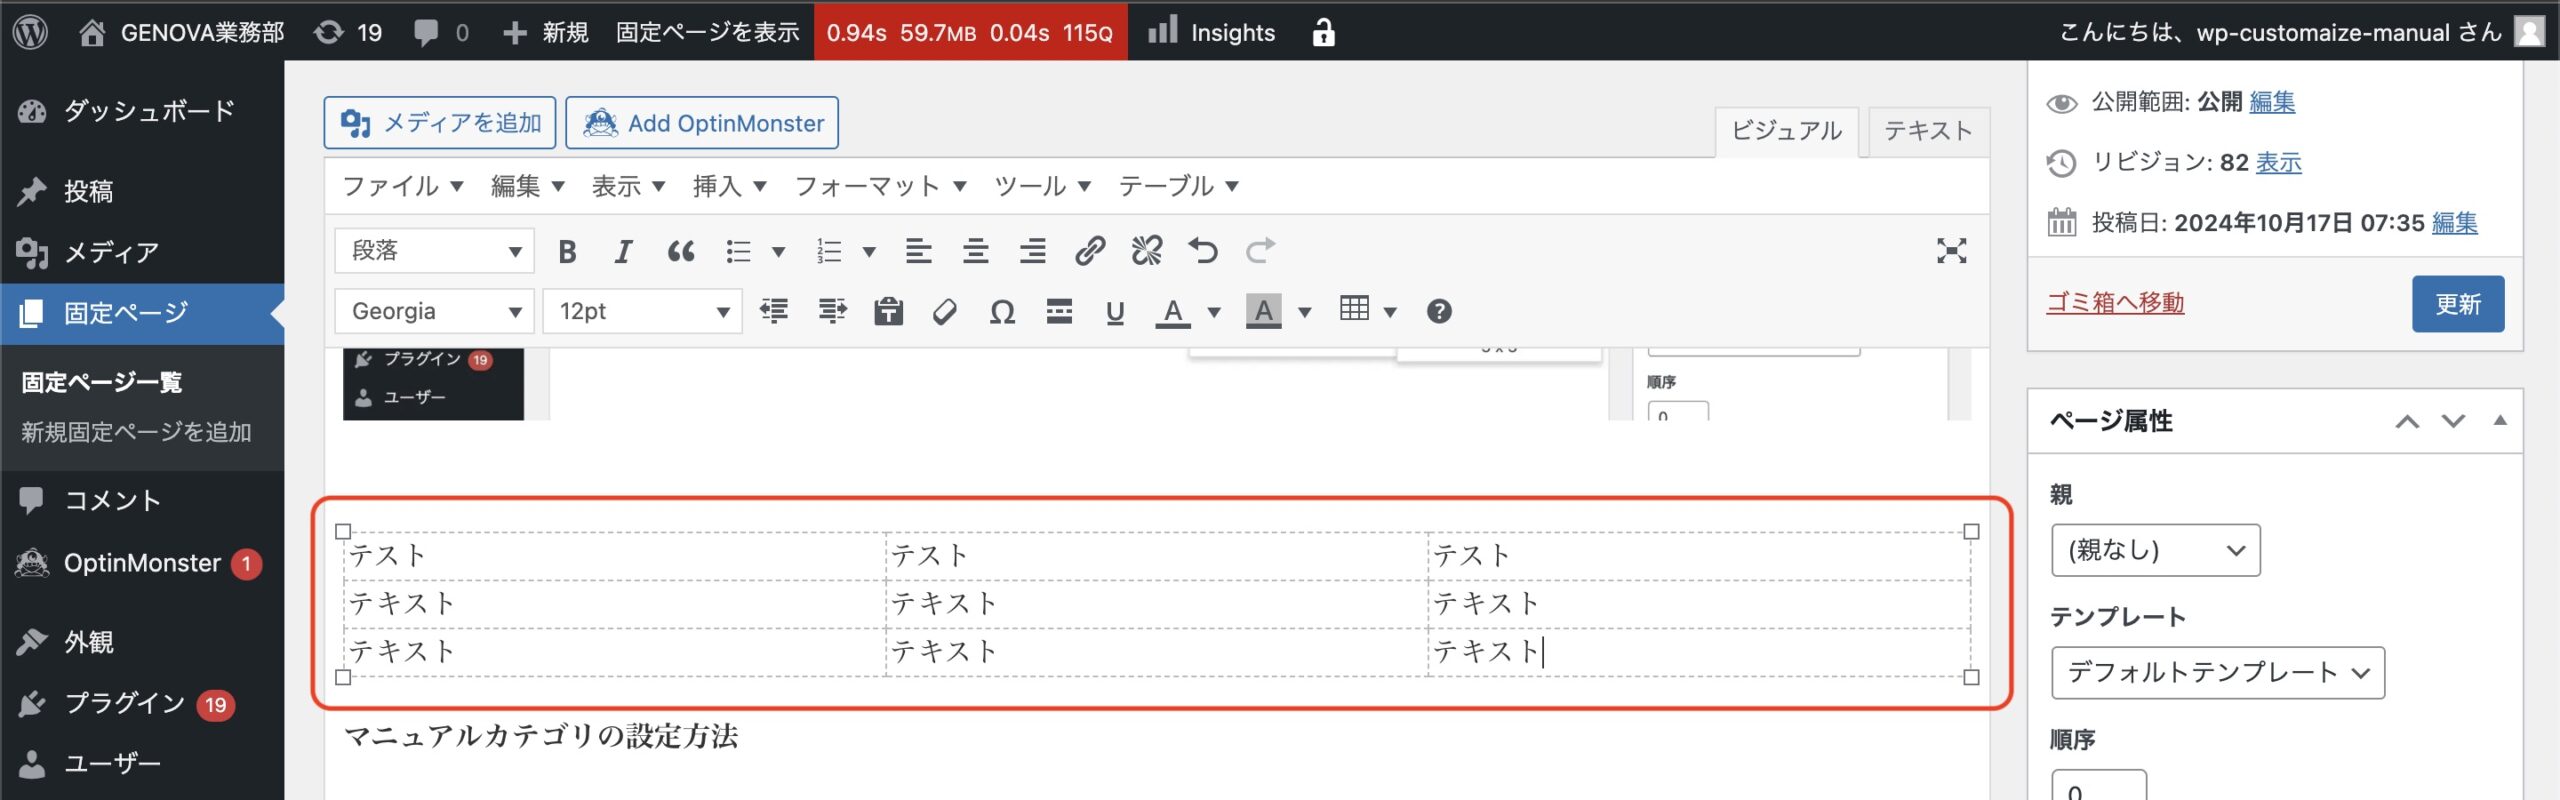2560x800 pixels.
Task: Apply the text background color swatch
Action: 1263,312
